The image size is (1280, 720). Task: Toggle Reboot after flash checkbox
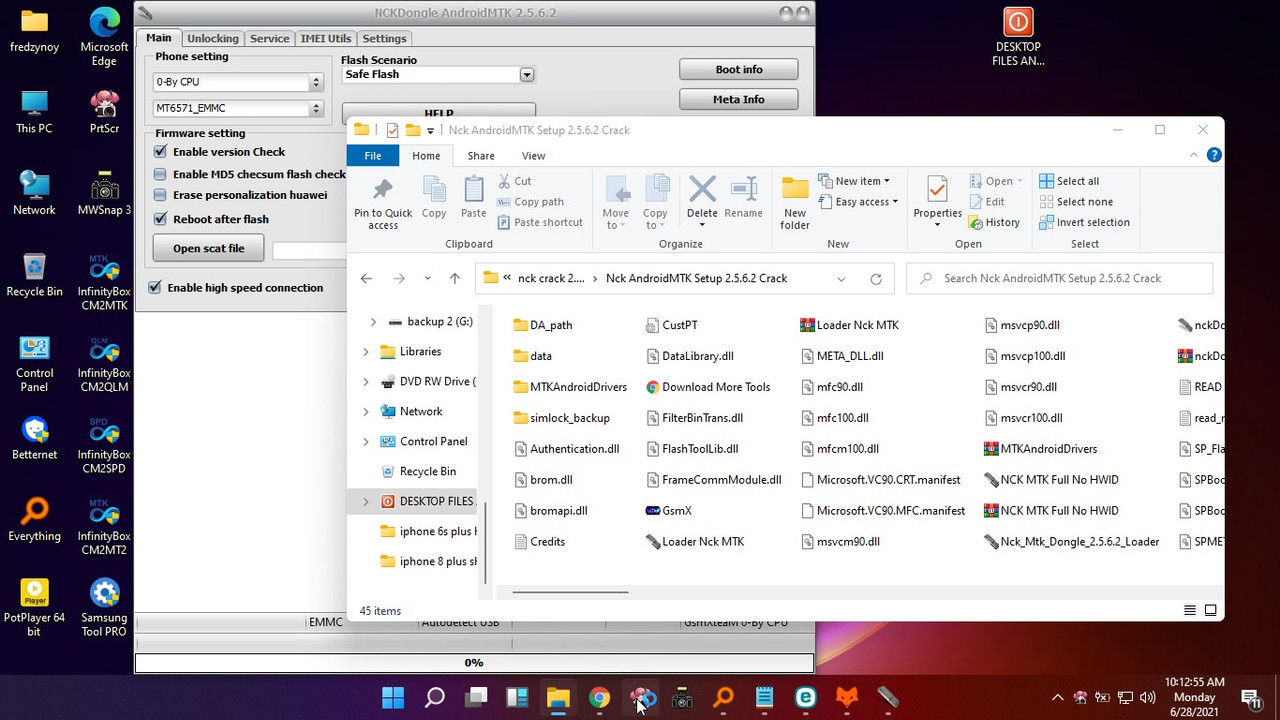click(160, 219)
